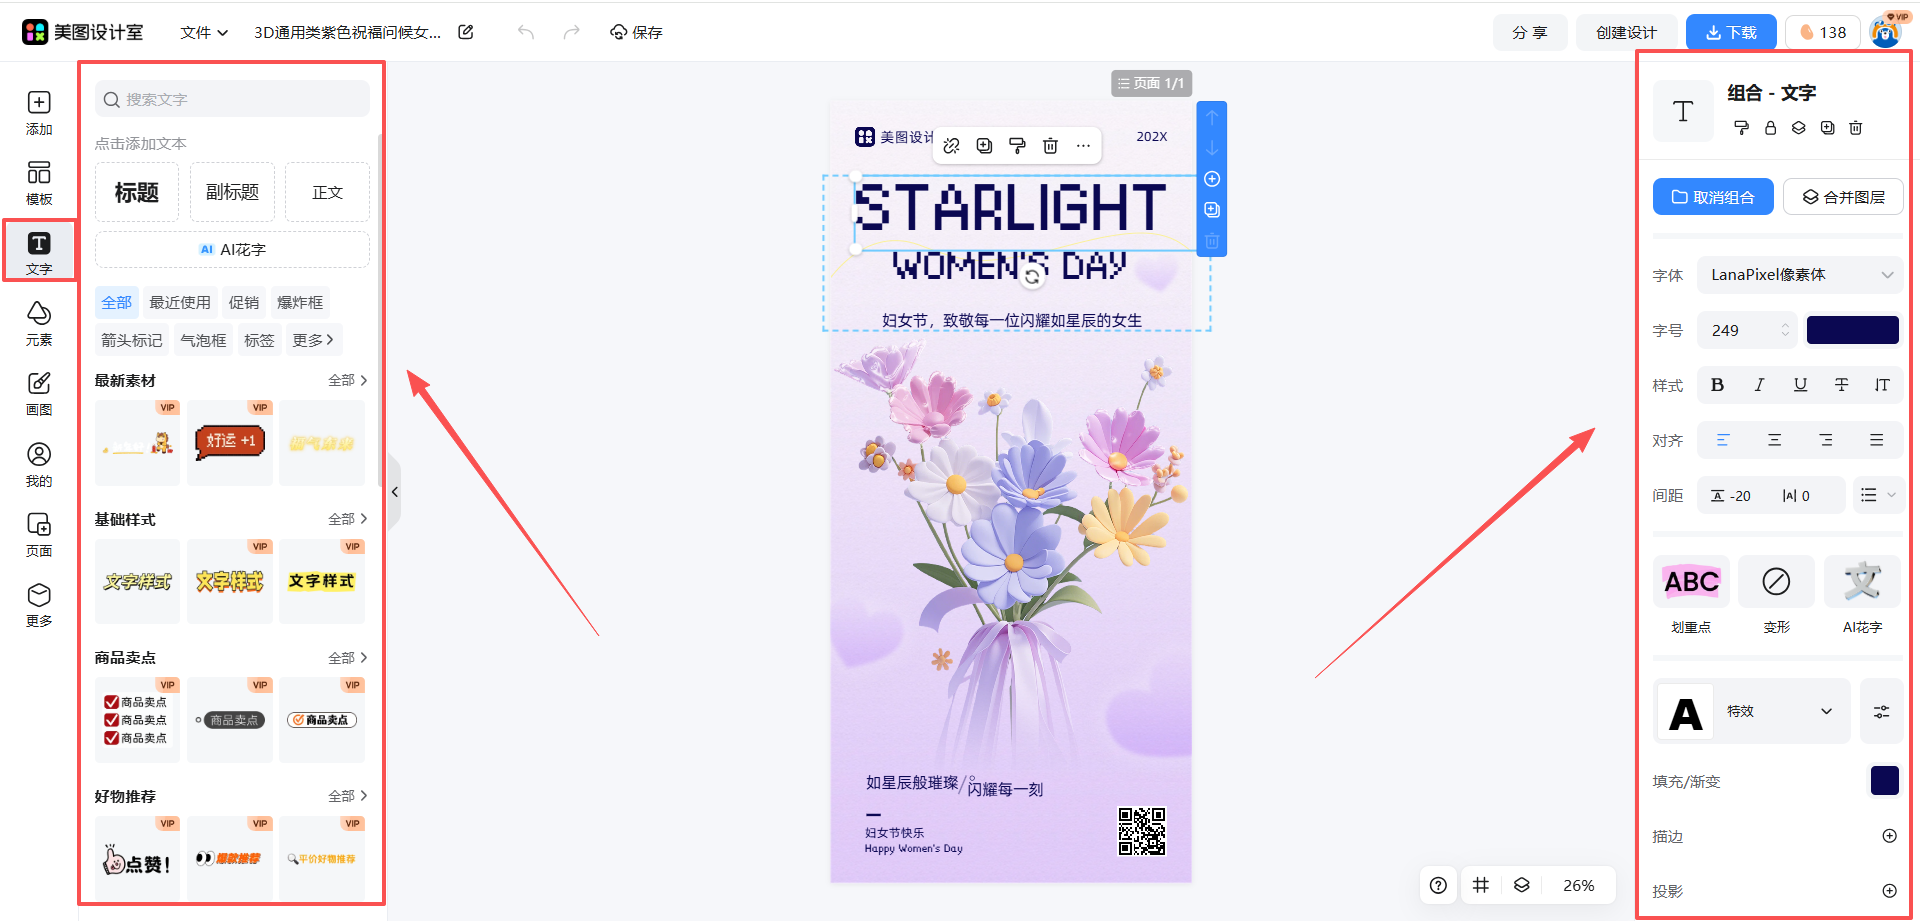Select the 爆炸框 category tab

pos(300,302)
